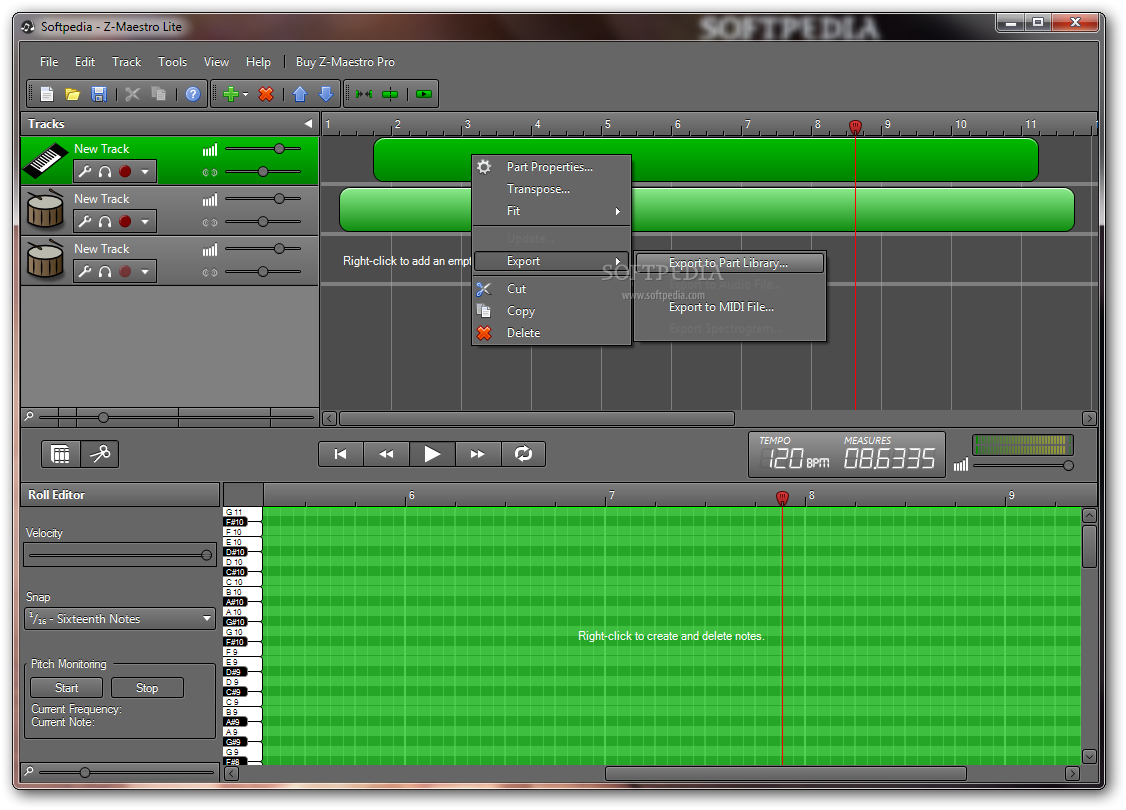Screen dimensions: 1126x810
Task: Adjust the master volume slider
Action: (1023, 465)
